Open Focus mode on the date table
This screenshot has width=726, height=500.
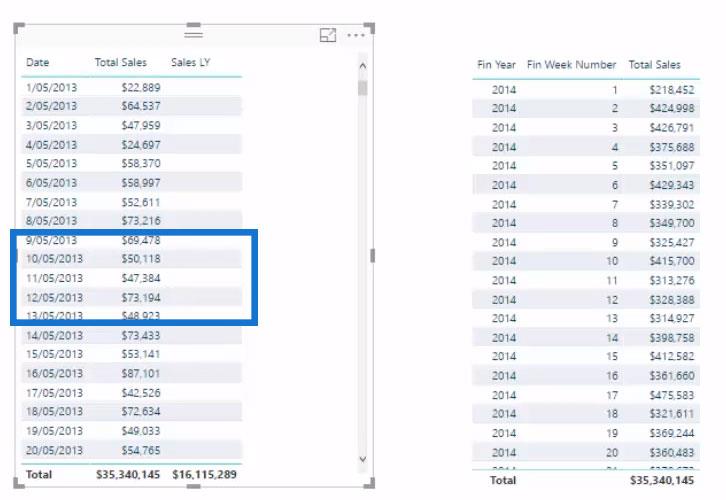pyautogui.click(x=328, y=35)
